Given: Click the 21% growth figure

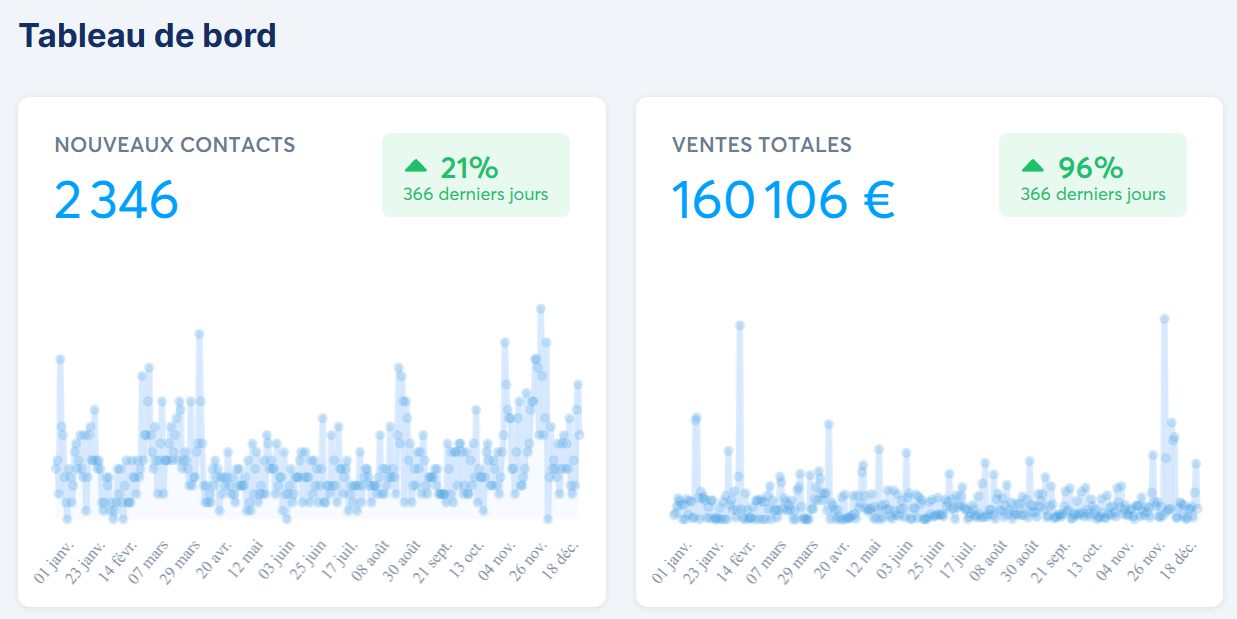Looking at the screenshot, I should click(469, 167).
